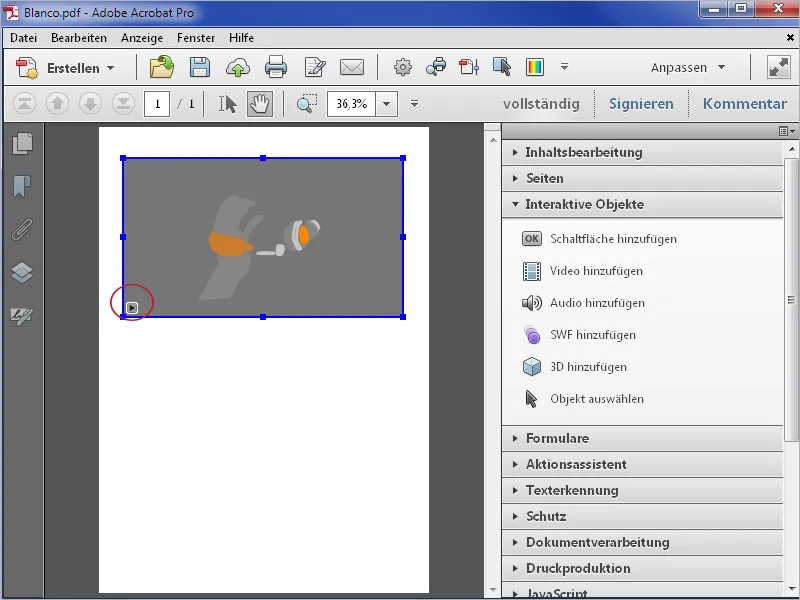Viewport: 800px width, 600px height.
Task: Save the document with the floppy disk icon
Action: 199,67
